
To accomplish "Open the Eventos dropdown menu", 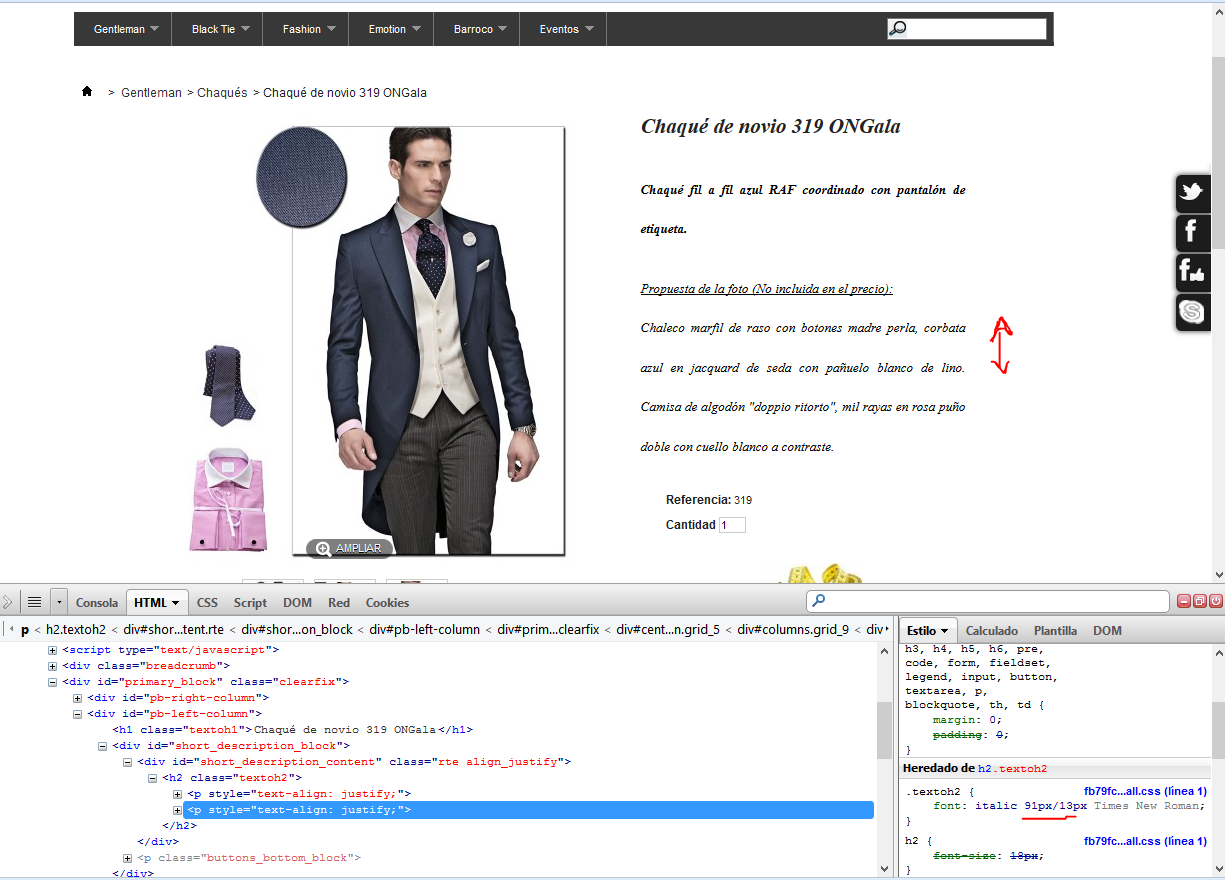I will [x=567, y=29].
